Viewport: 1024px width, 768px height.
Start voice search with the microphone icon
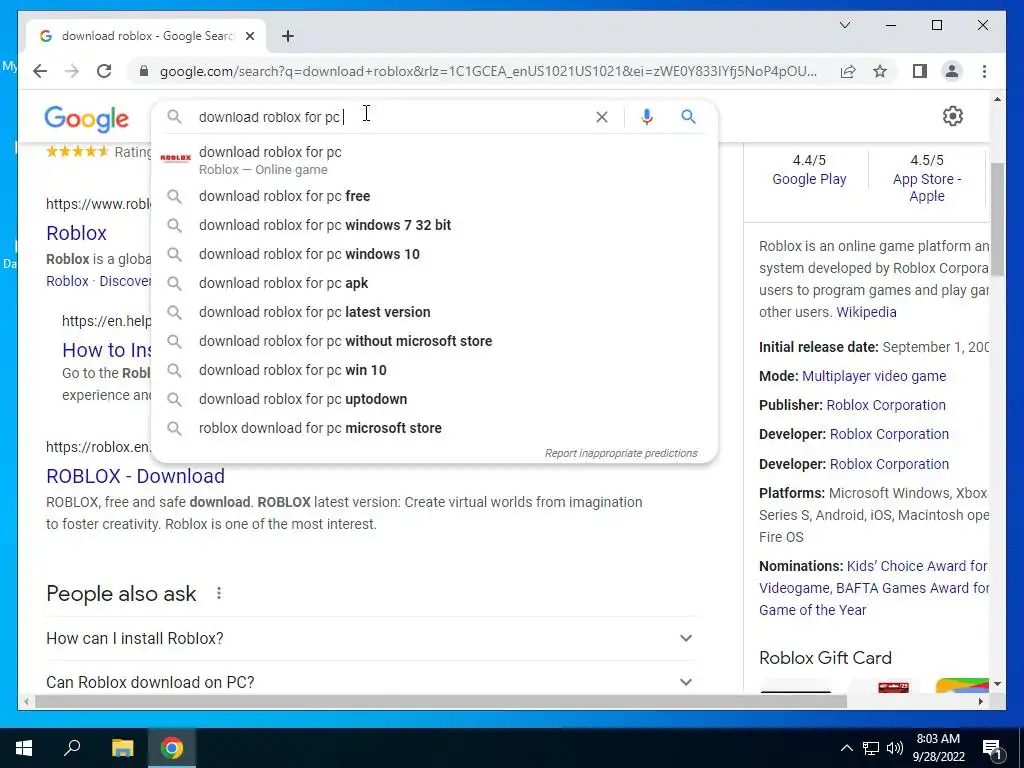coord(647,117)
